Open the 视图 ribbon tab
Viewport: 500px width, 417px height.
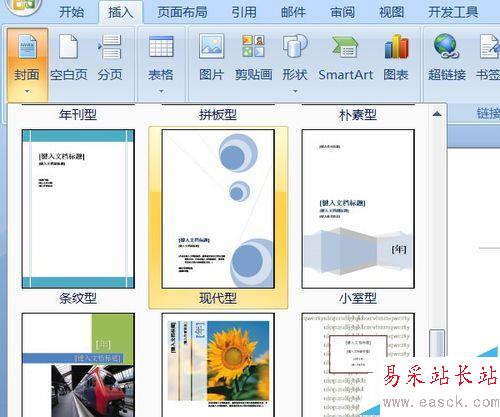coord(391,12)
